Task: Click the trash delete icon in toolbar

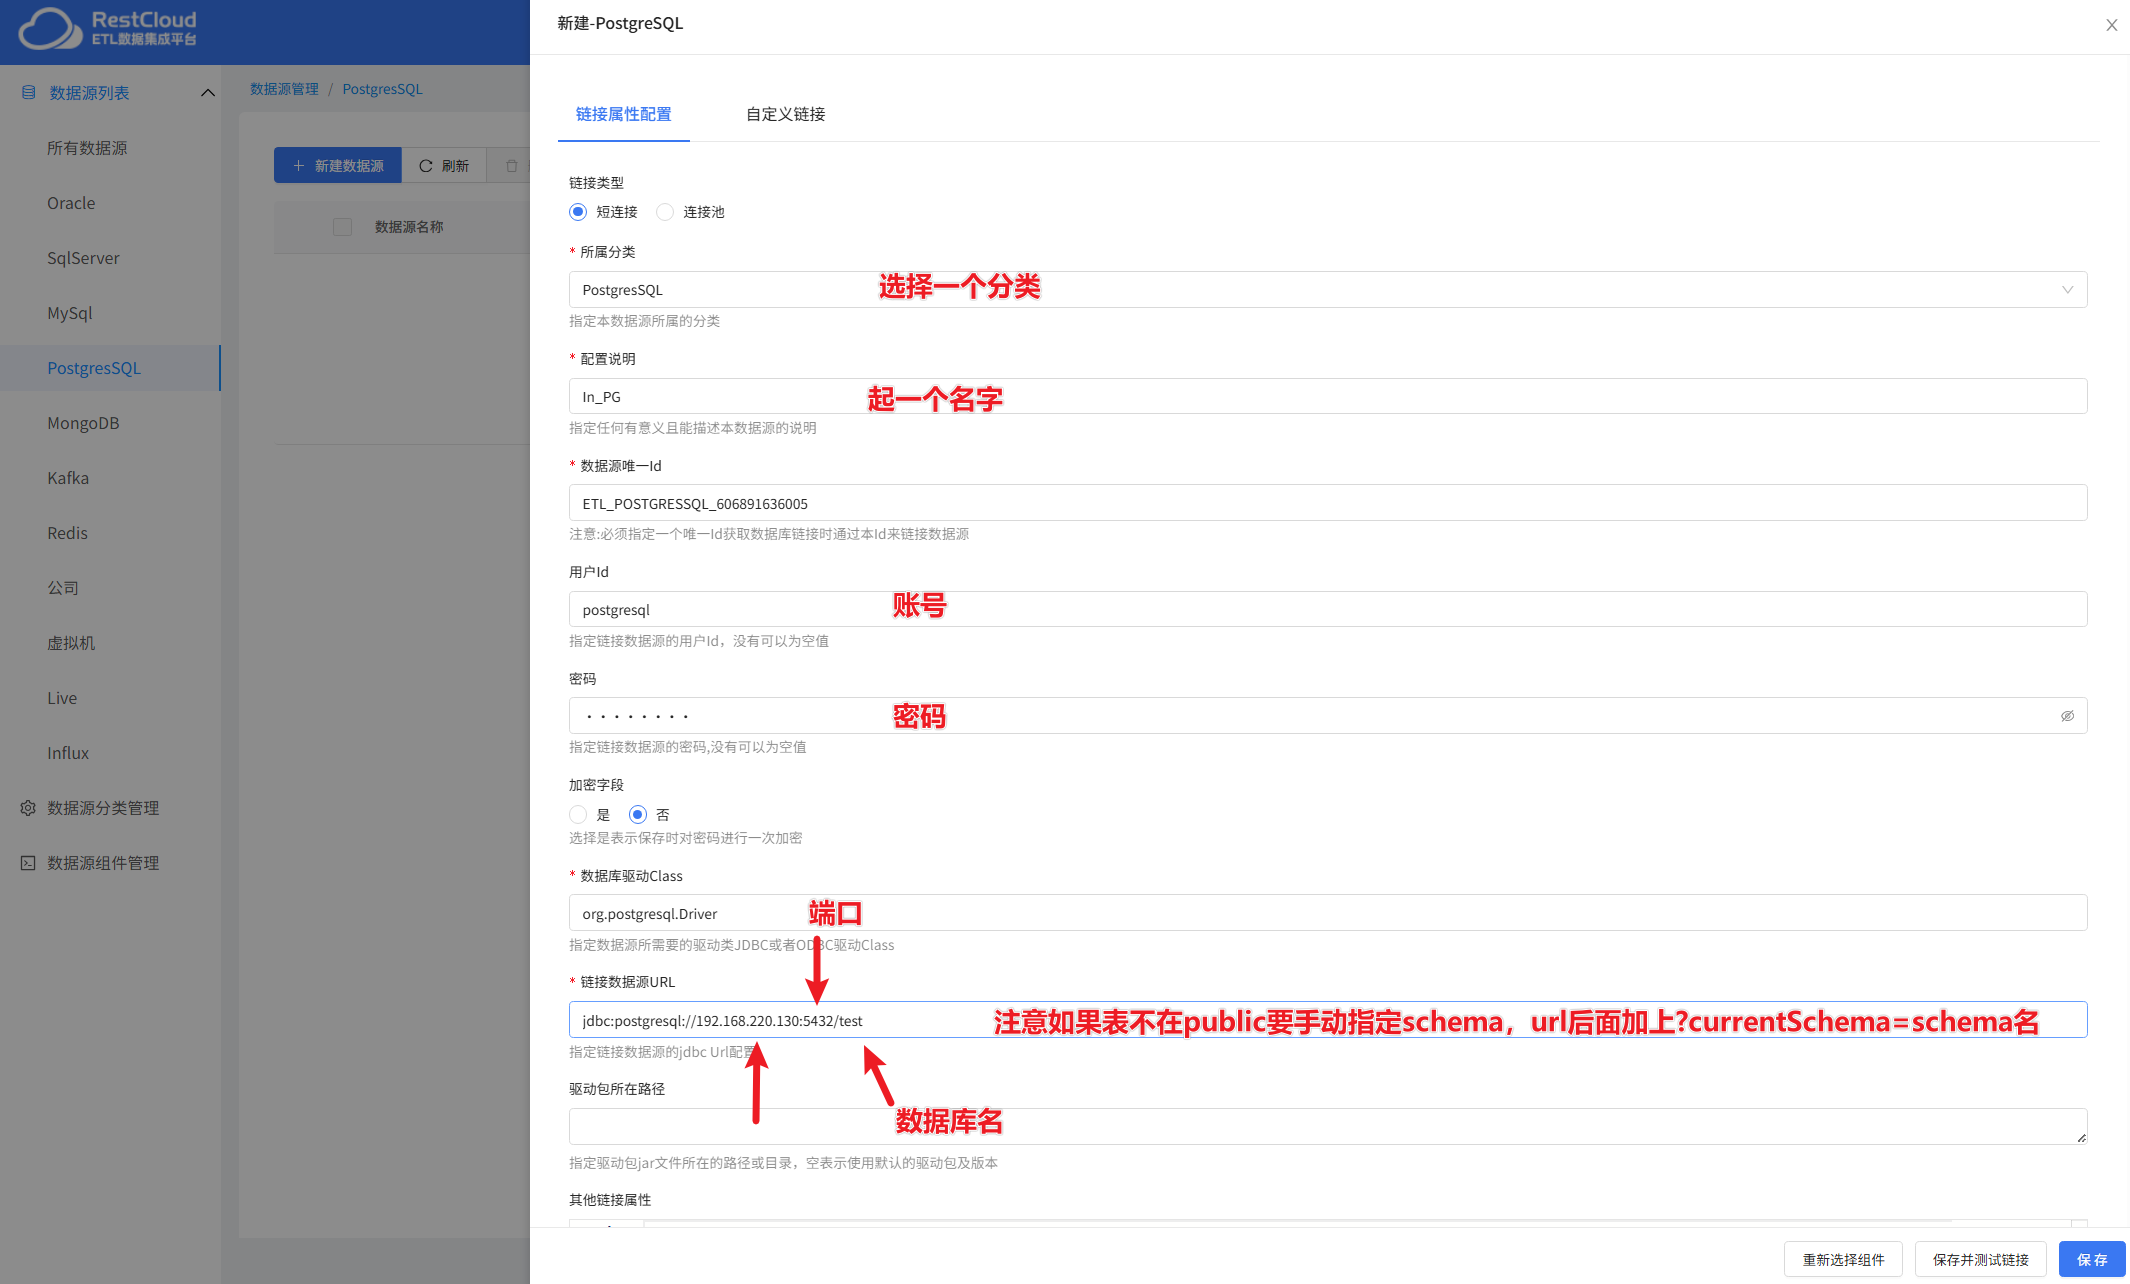Action: 511,166
